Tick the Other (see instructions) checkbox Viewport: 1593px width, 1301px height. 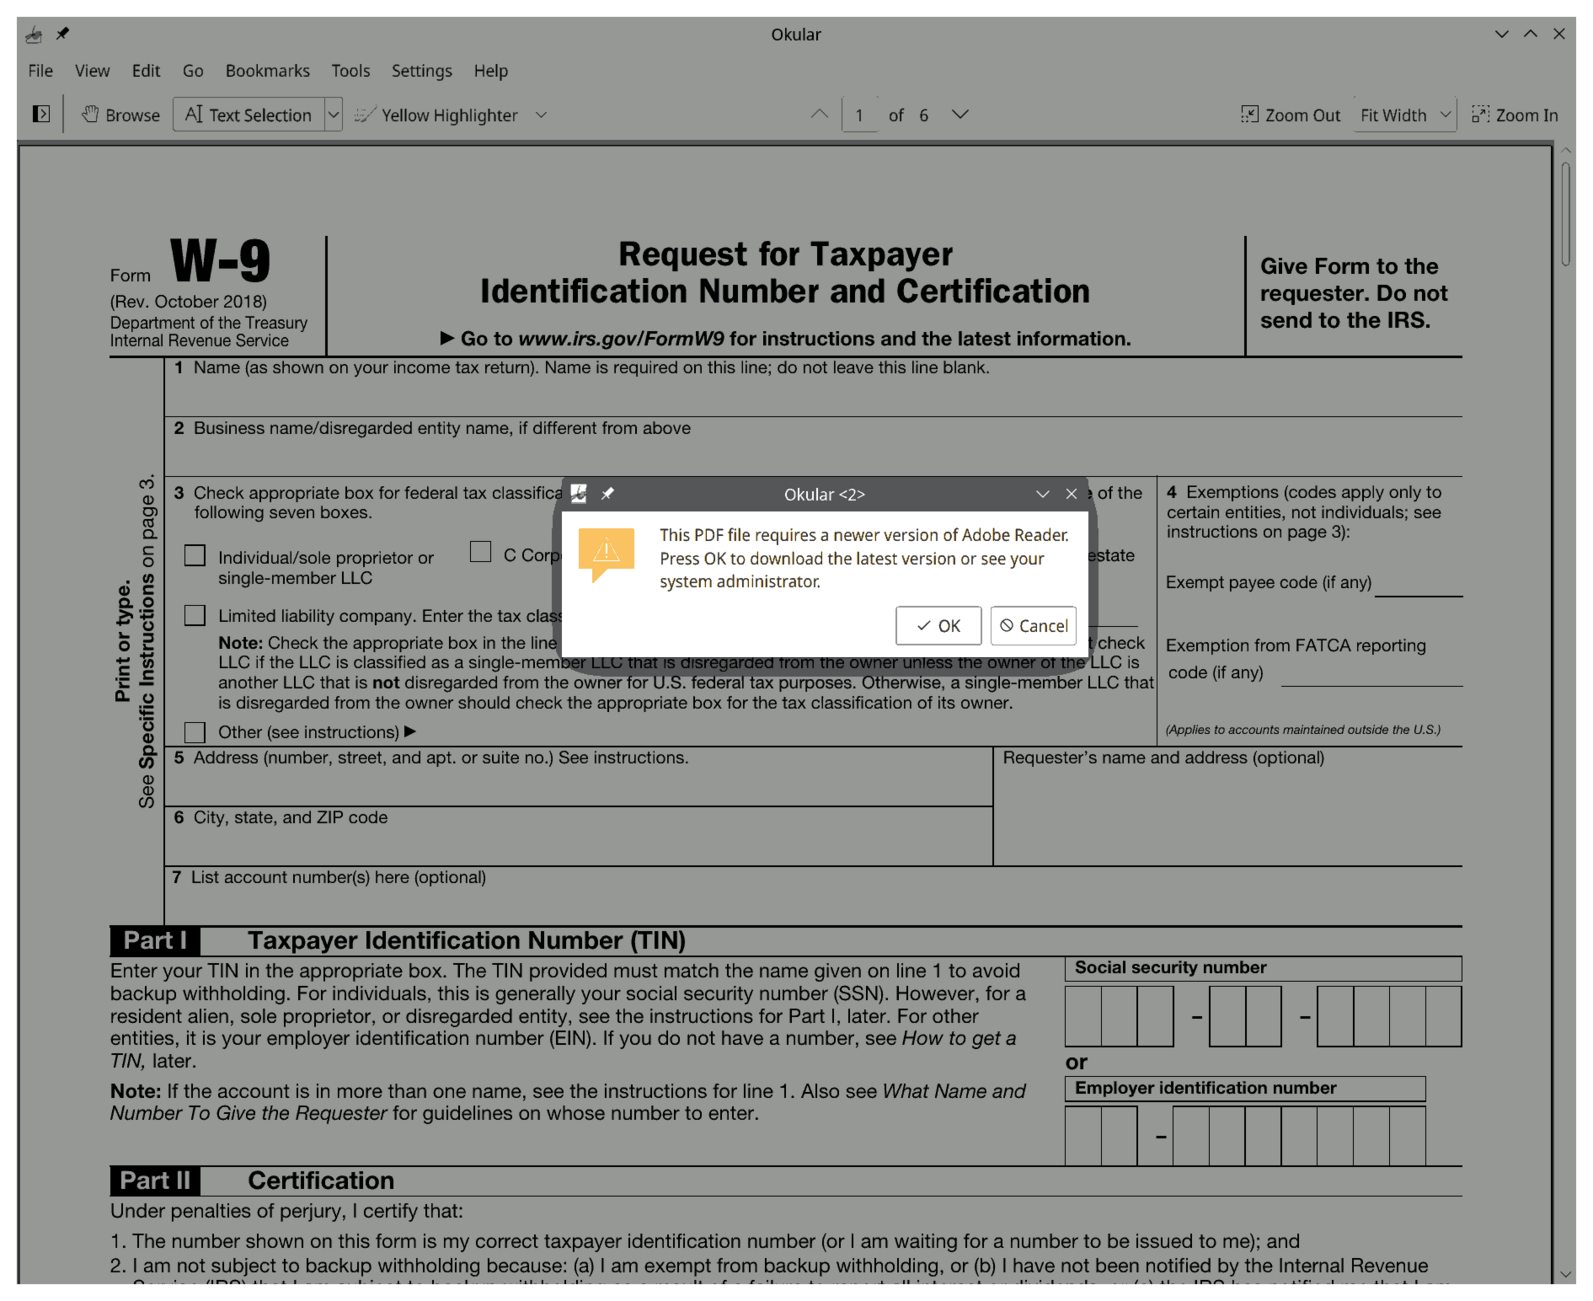pyautogui.click(x=195, y=732)
